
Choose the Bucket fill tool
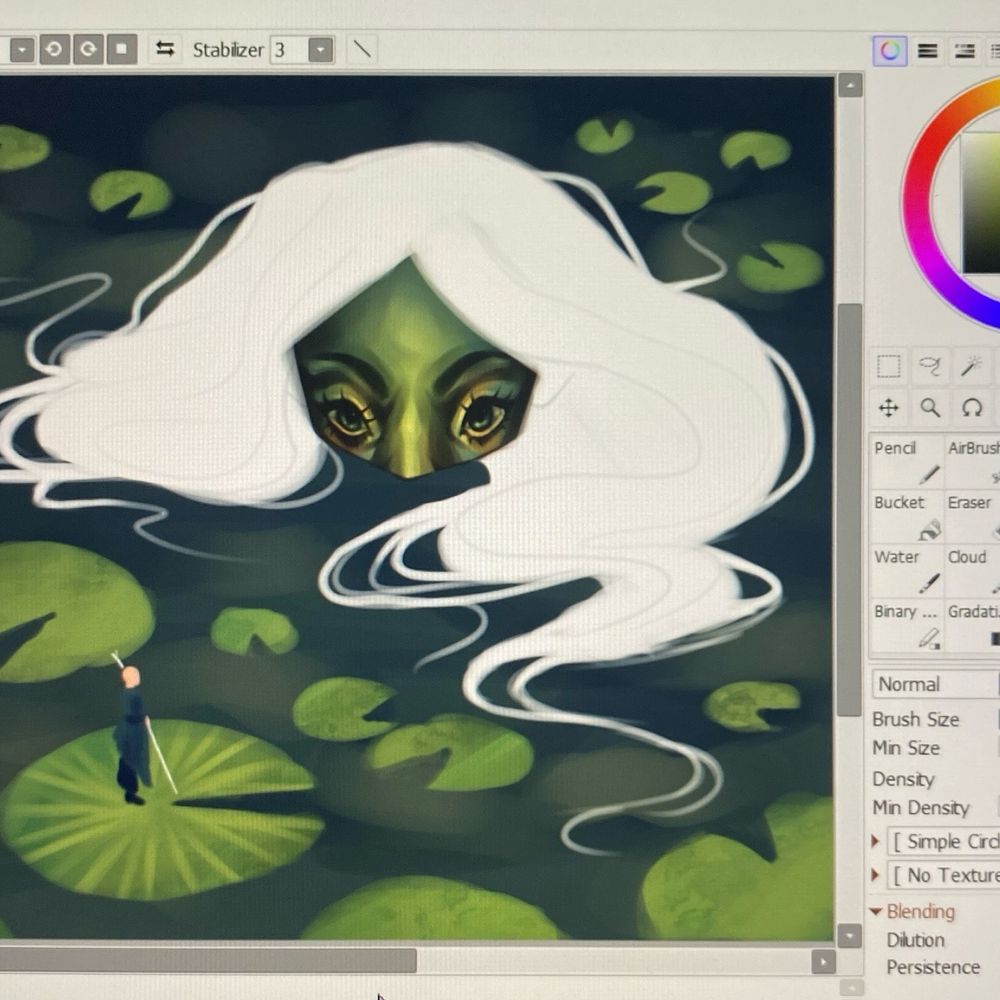click(x=906, y=515)
